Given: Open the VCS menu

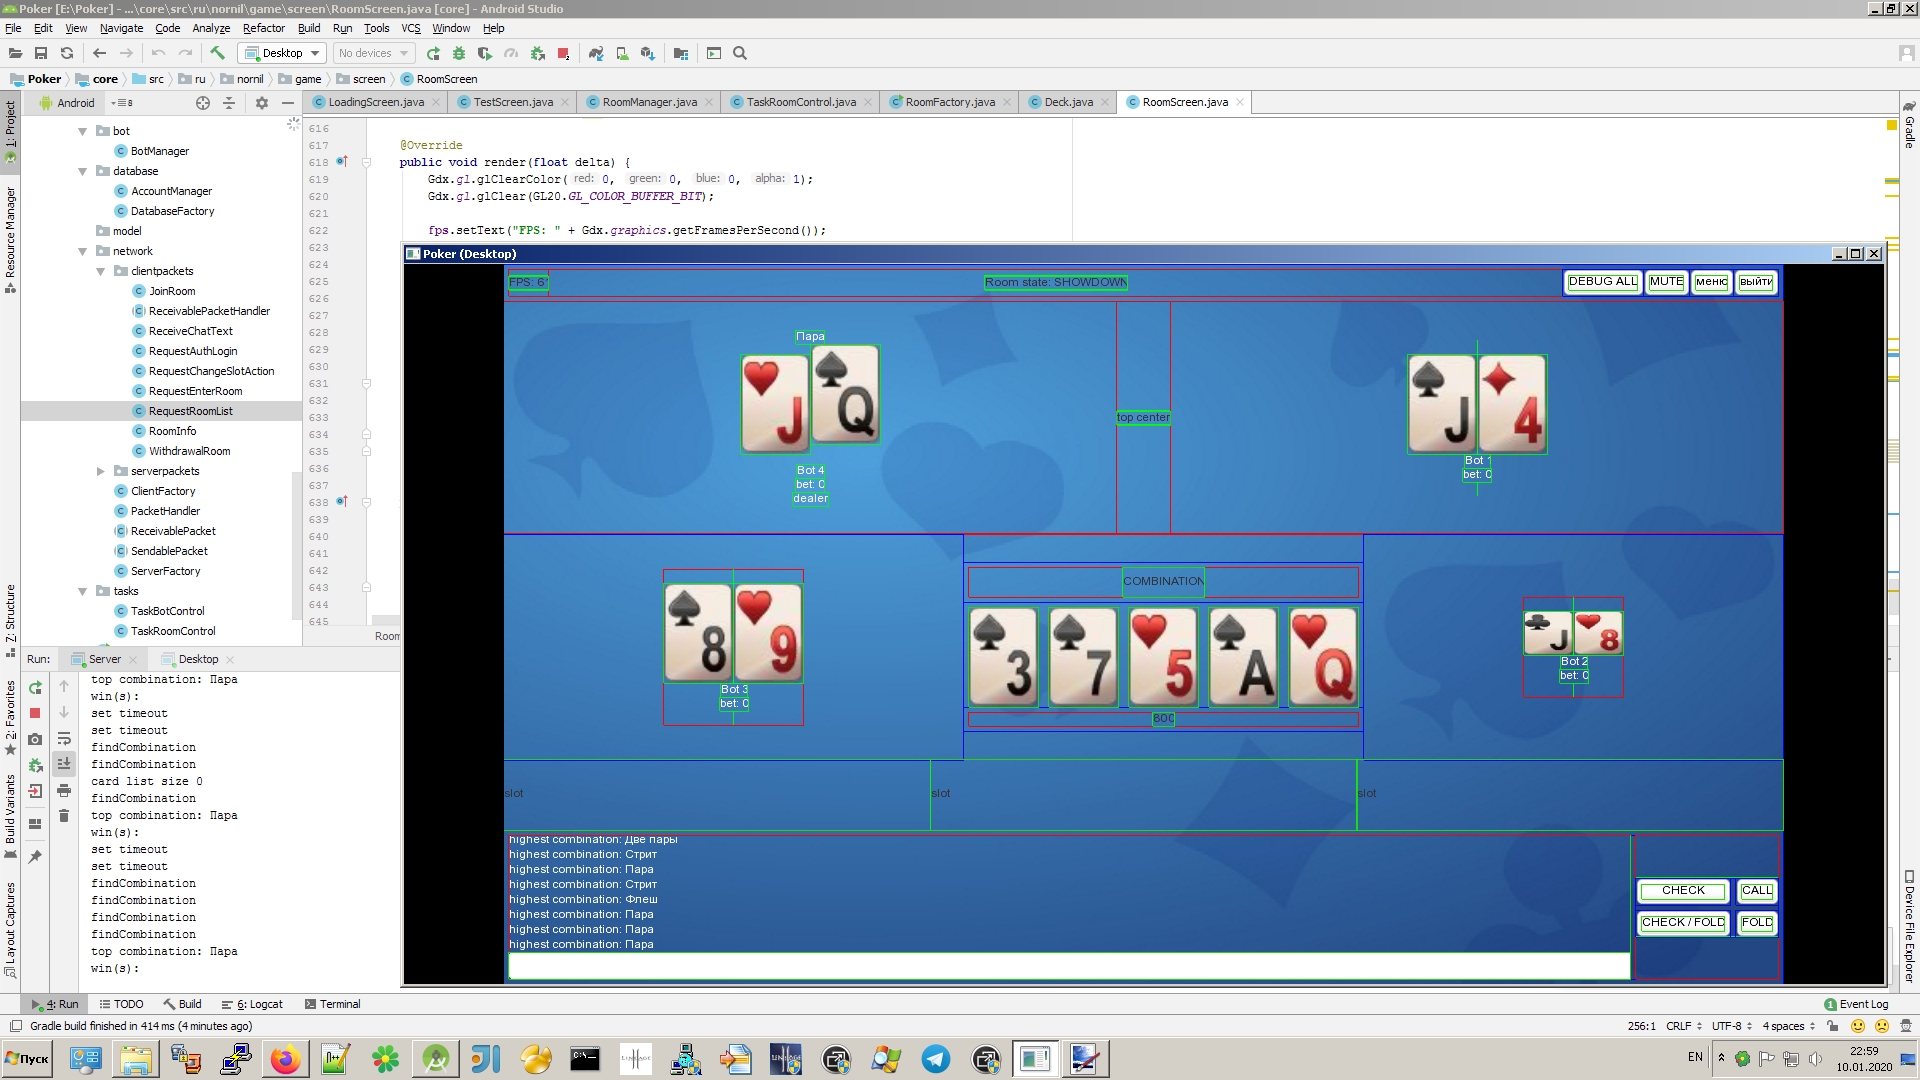Looking at the screenshot, I should tap(411, 28).
